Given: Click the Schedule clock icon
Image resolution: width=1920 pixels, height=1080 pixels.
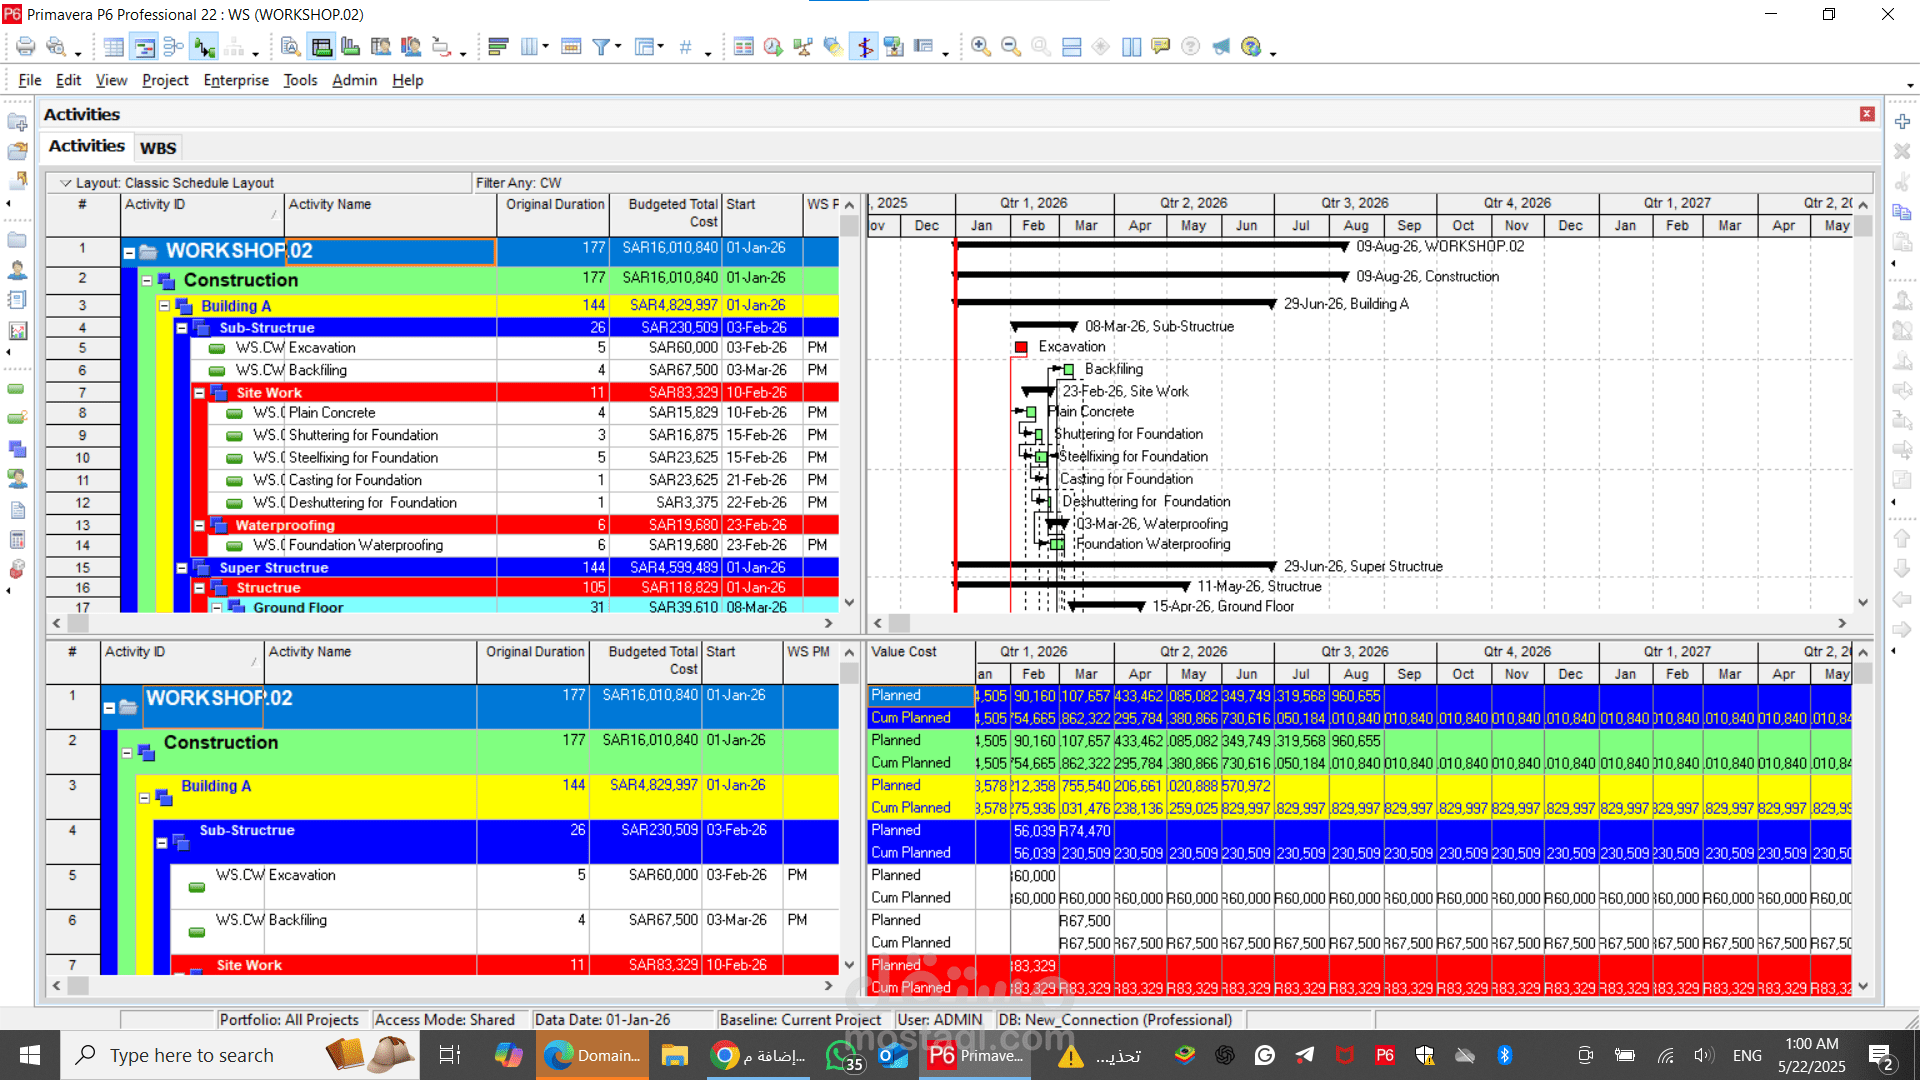Looking at the screenshot, I should (773, 47).
